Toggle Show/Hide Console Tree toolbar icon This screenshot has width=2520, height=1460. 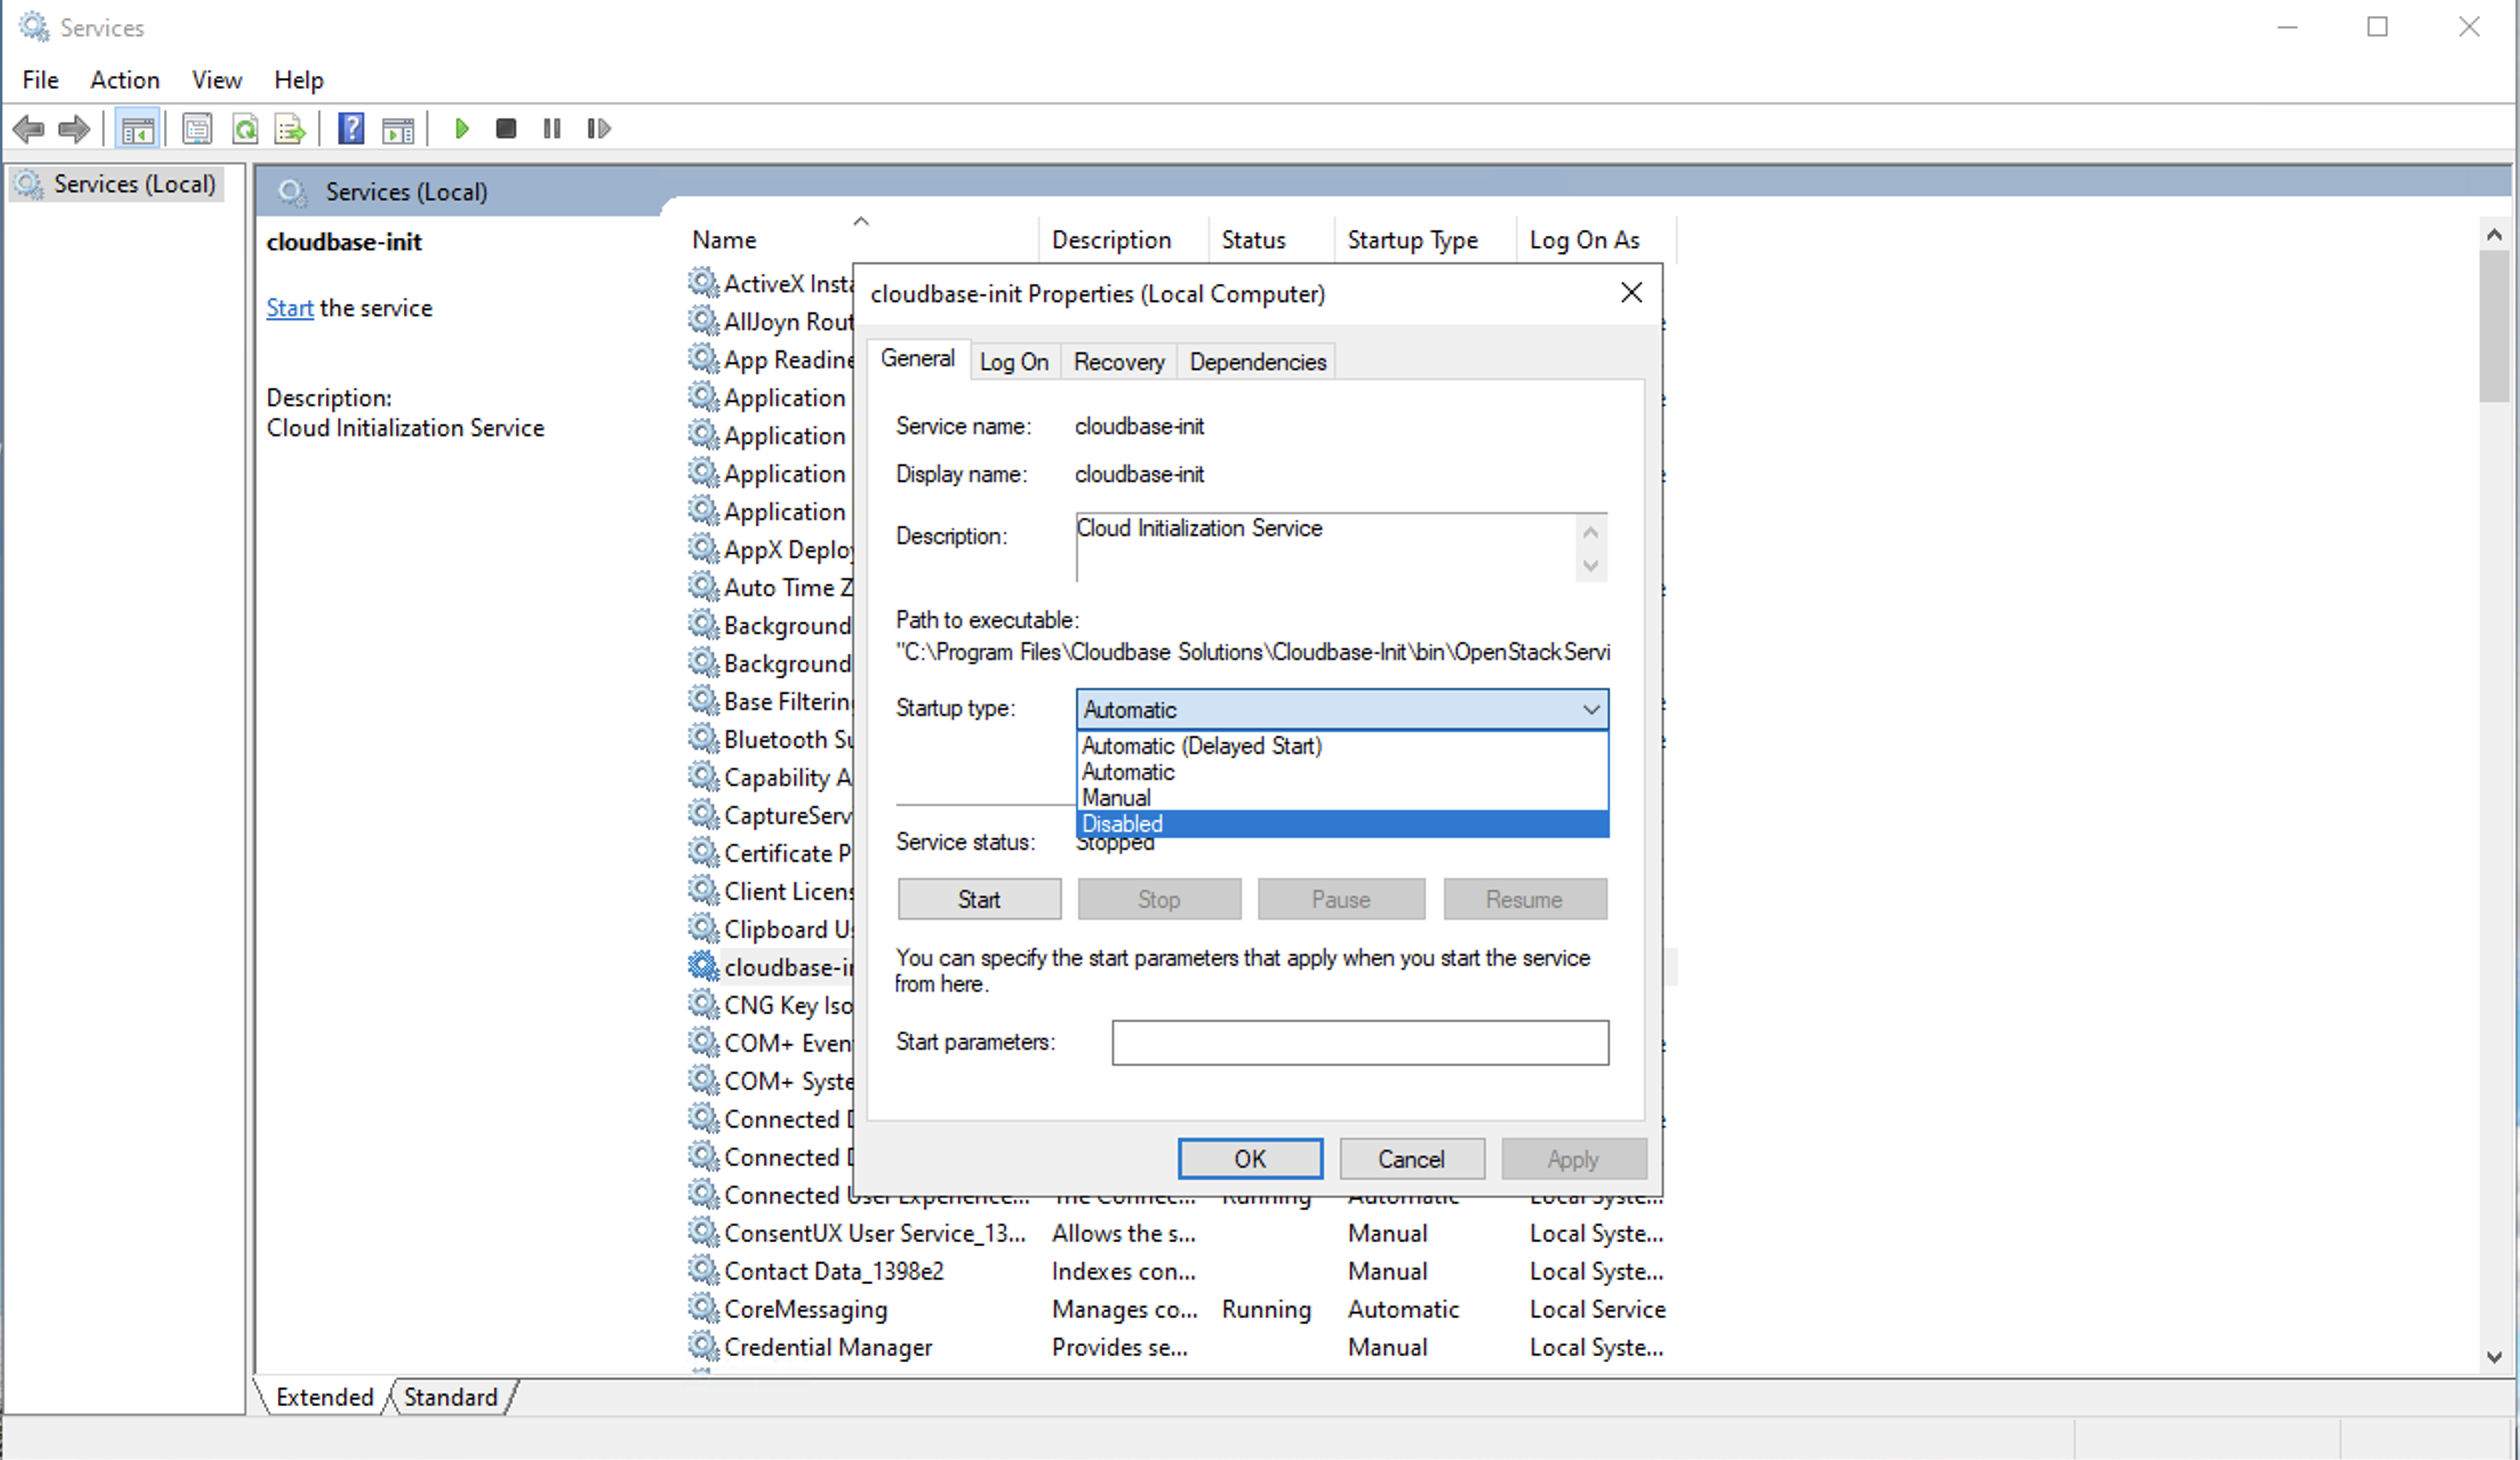[x=138, y=129]
